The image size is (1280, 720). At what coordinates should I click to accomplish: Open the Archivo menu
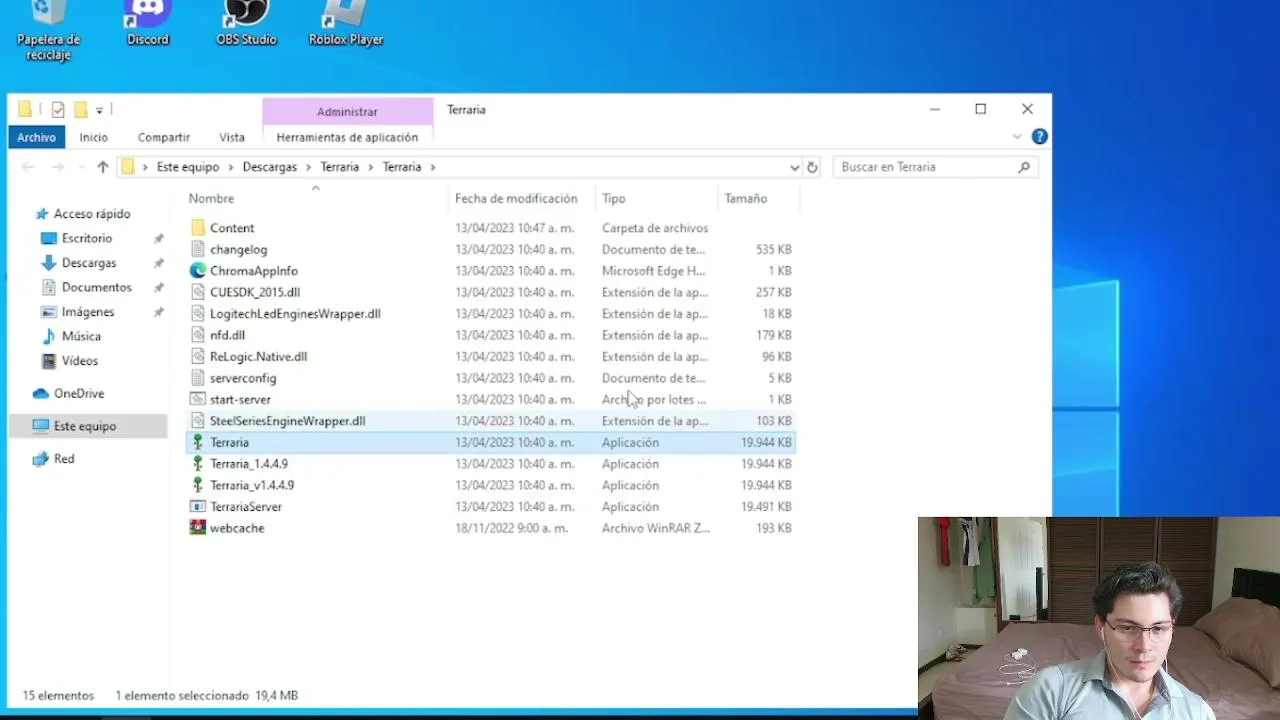36,137
